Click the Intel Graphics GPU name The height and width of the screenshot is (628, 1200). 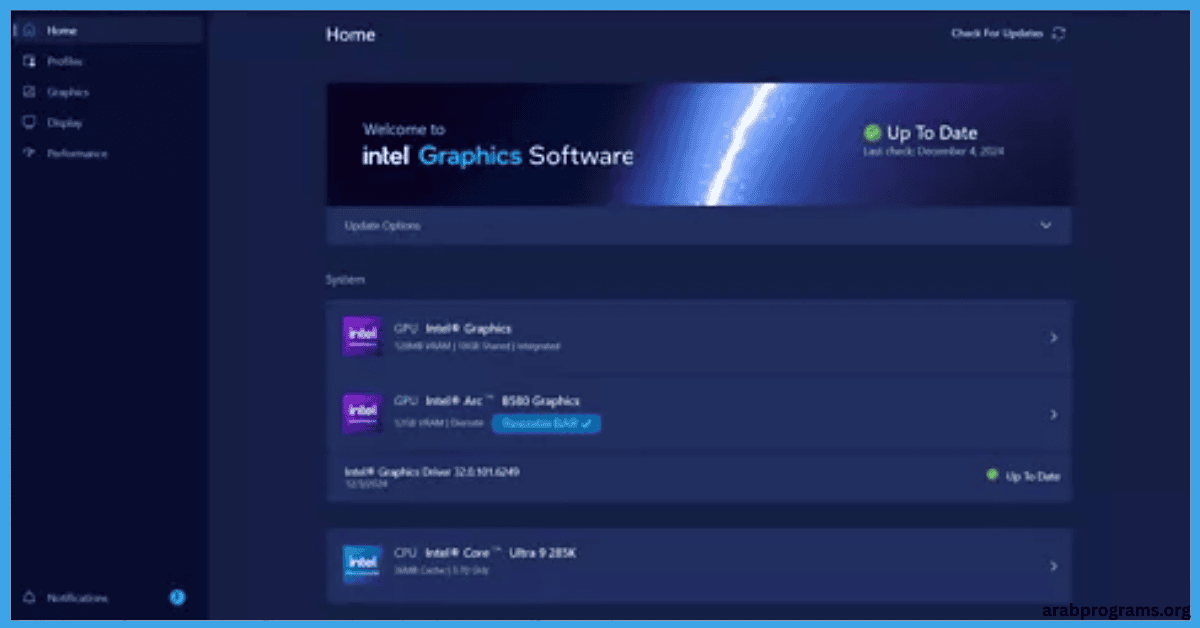(469, 328)
